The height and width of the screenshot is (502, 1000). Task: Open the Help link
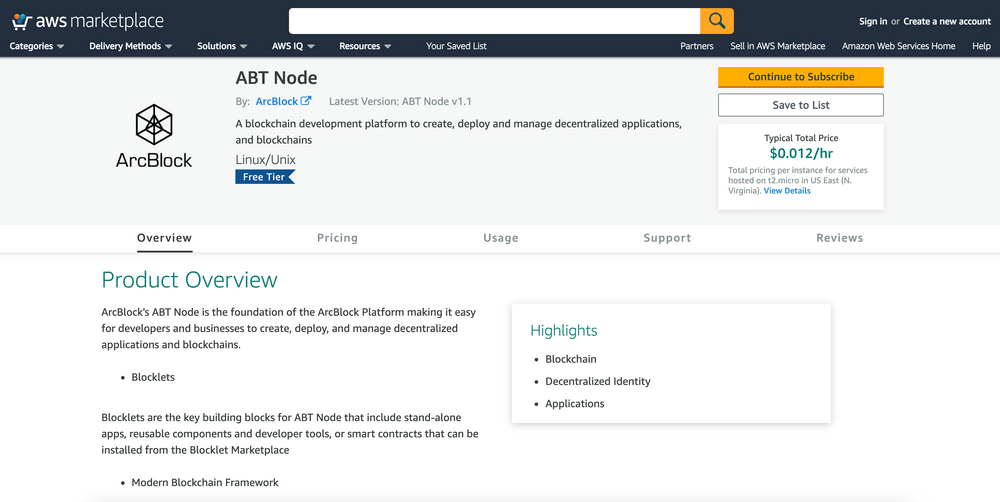click(x=982, y=46)
